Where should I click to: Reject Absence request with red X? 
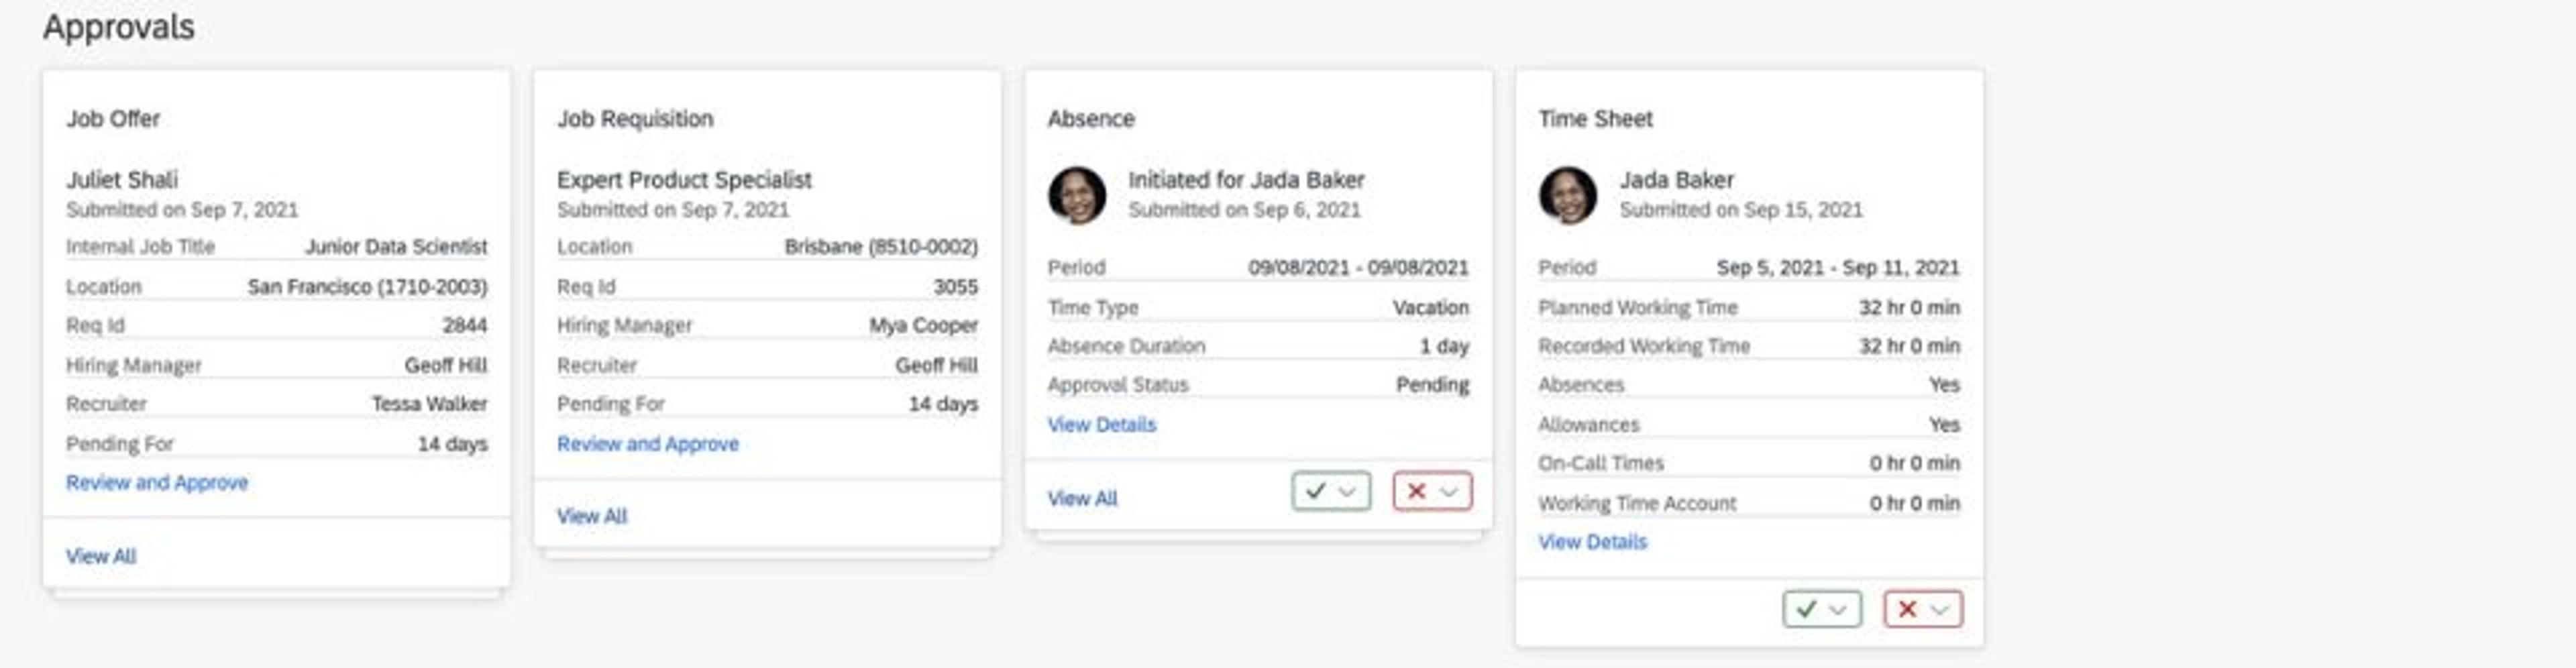1416,491
